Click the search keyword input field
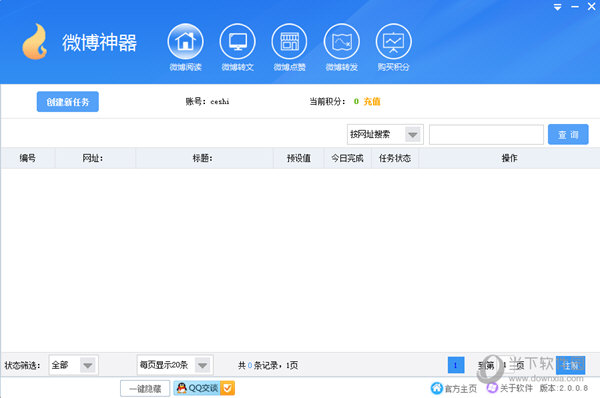Image resolution: width=600 pixels, height=398 pixels. coord(486,135)
